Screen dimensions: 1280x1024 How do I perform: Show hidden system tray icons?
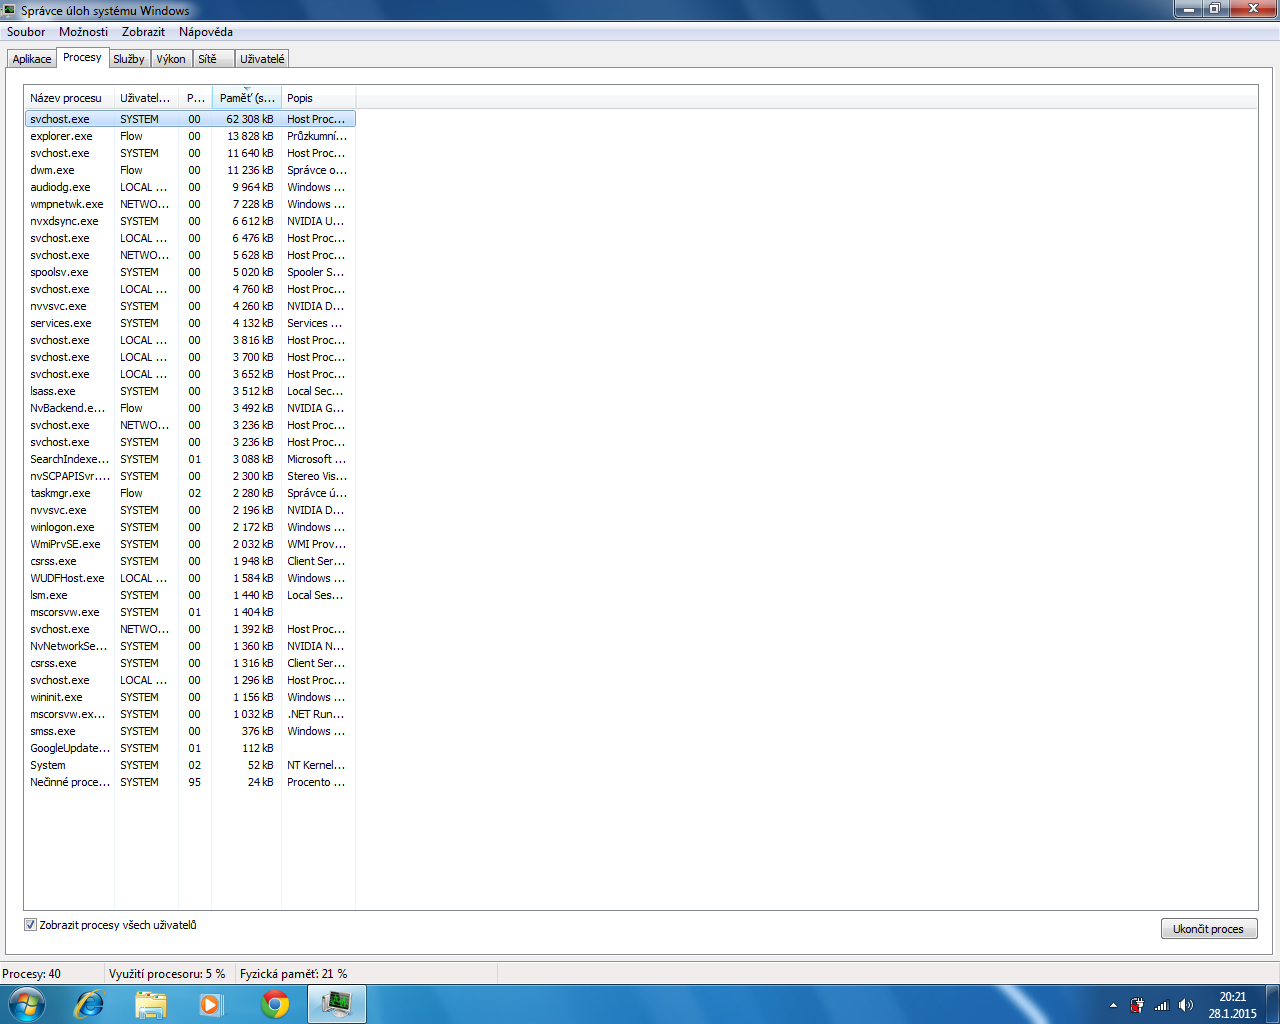click(1113, 1005)
